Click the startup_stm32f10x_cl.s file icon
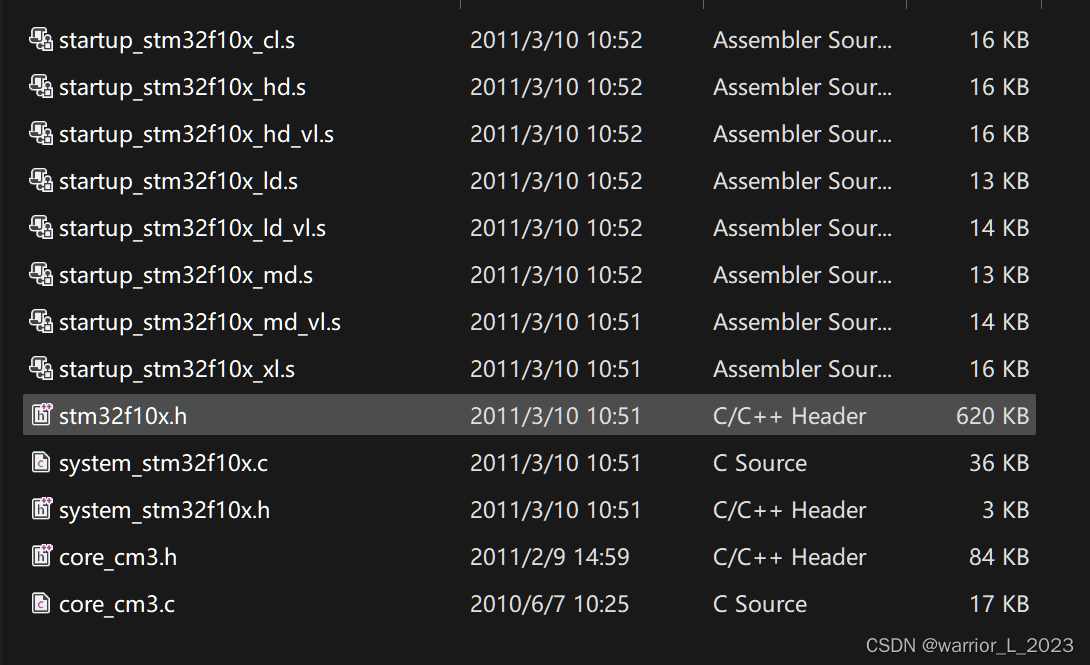Screen dimensions: 1090x665 click(41, 40)
